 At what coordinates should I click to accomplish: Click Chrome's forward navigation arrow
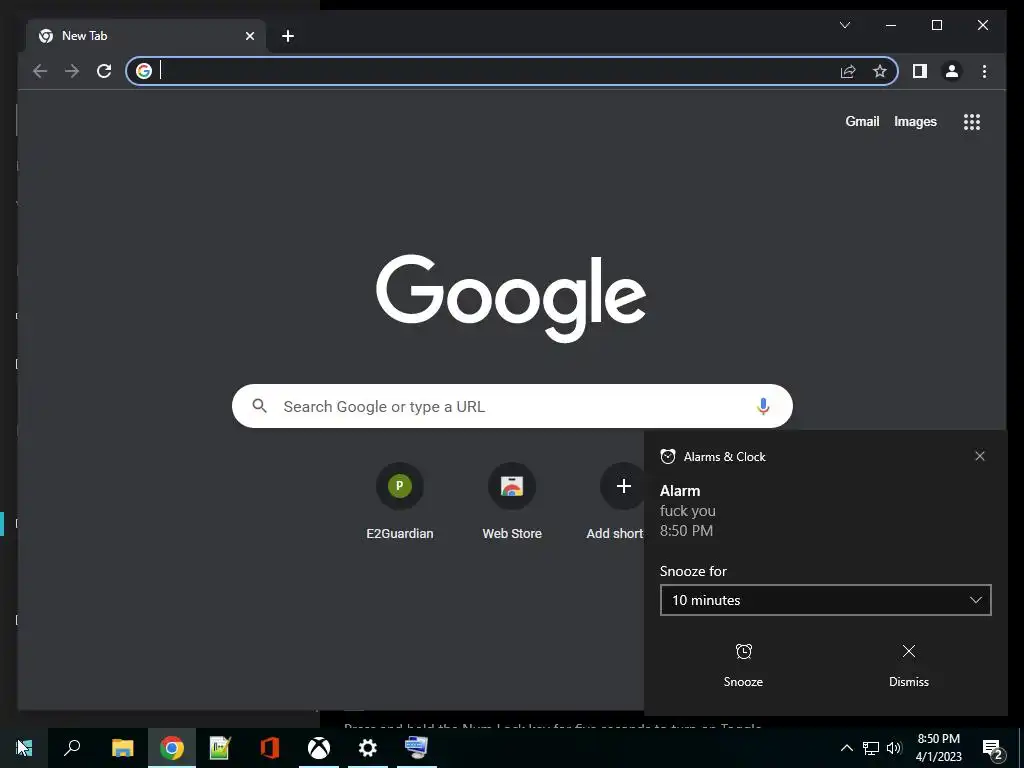point(72,71)
